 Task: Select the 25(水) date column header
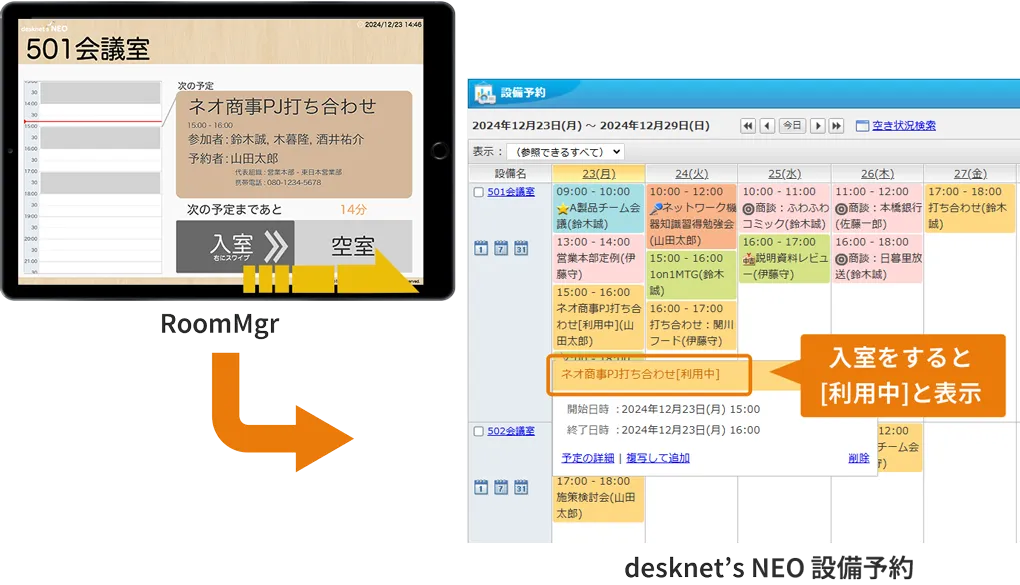(785, 174)
